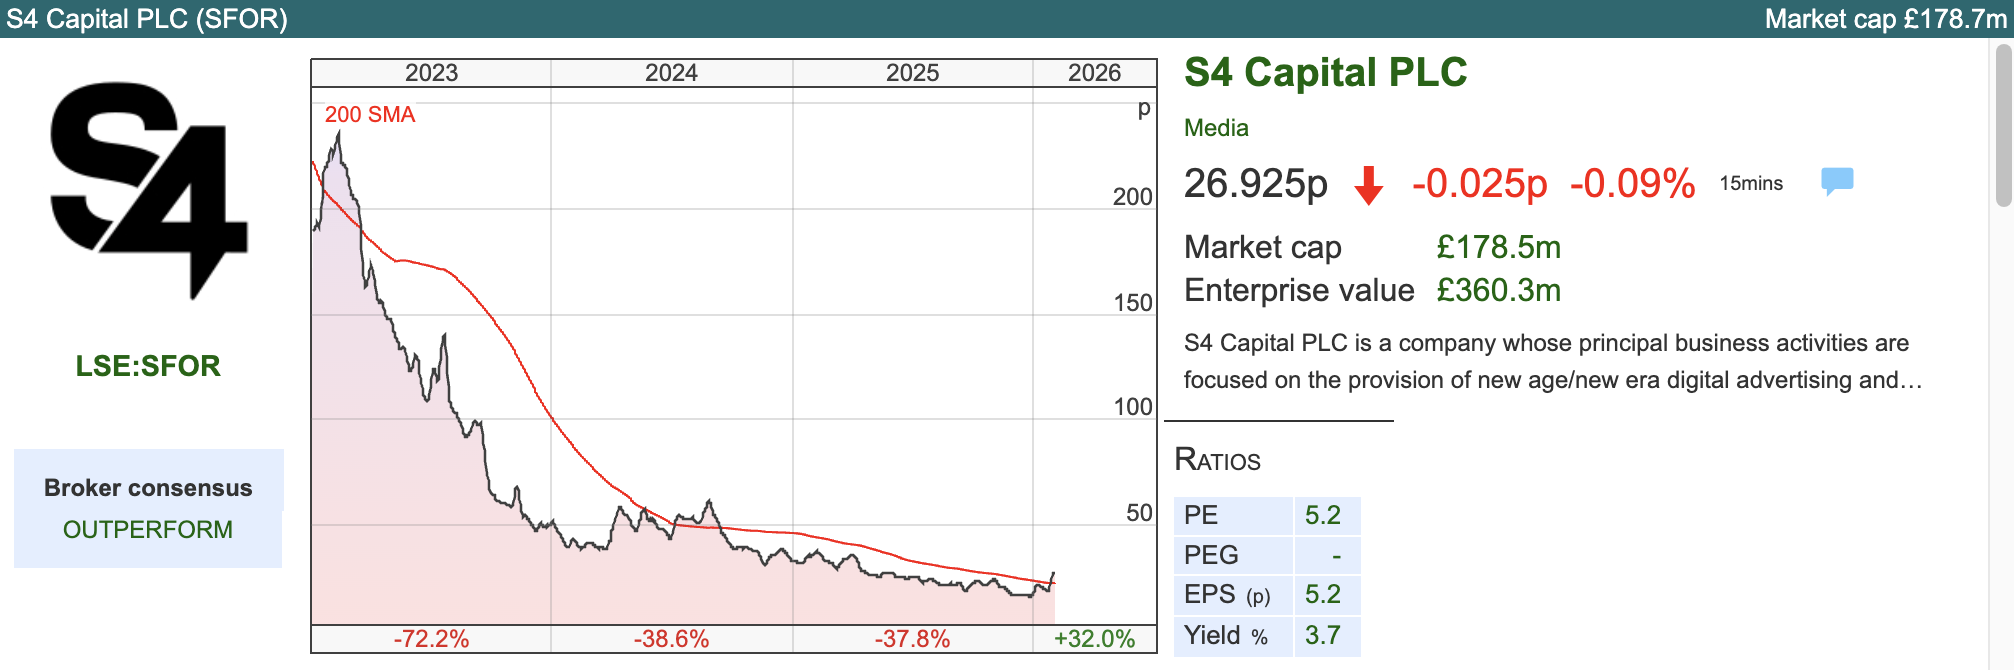Click the Yield % ratio value
The height and width of the screenshot is (670, 2014).
coord(1322,635)
